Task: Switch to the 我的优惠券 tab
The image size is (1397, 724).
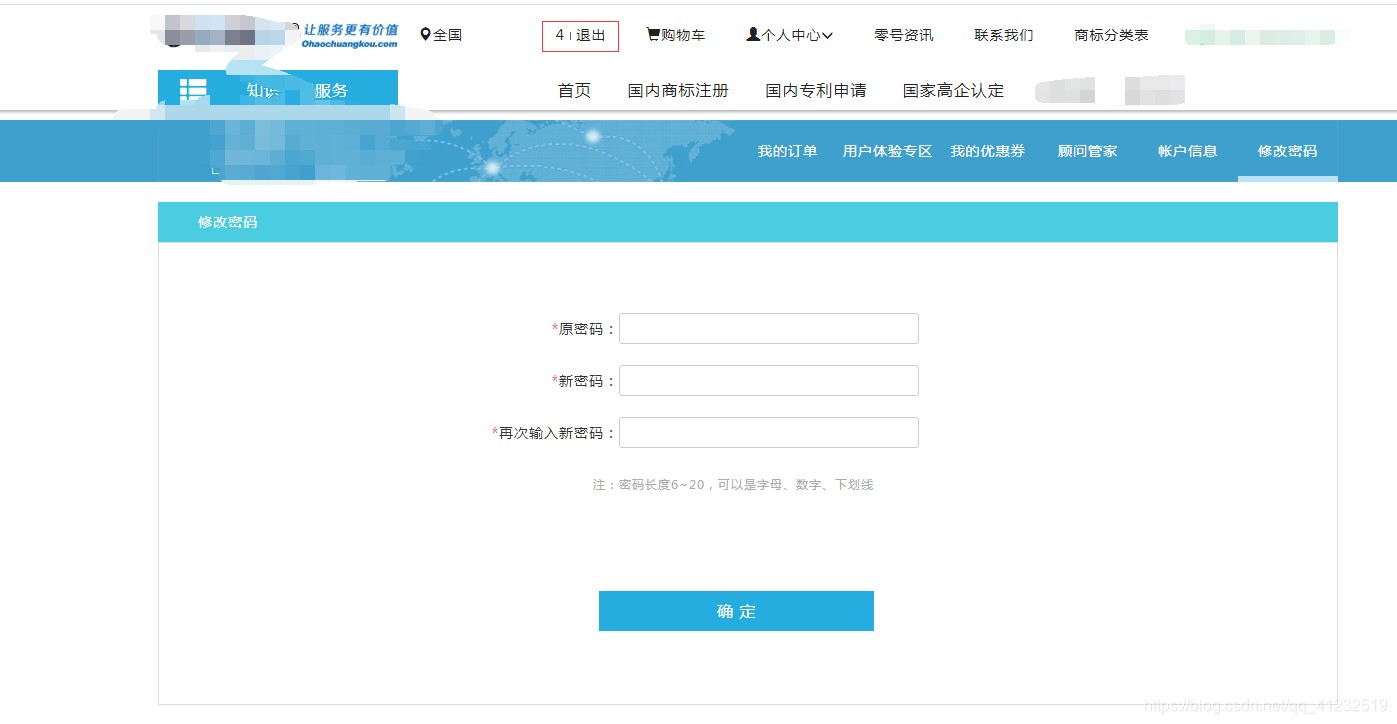Action: [987, 151]
